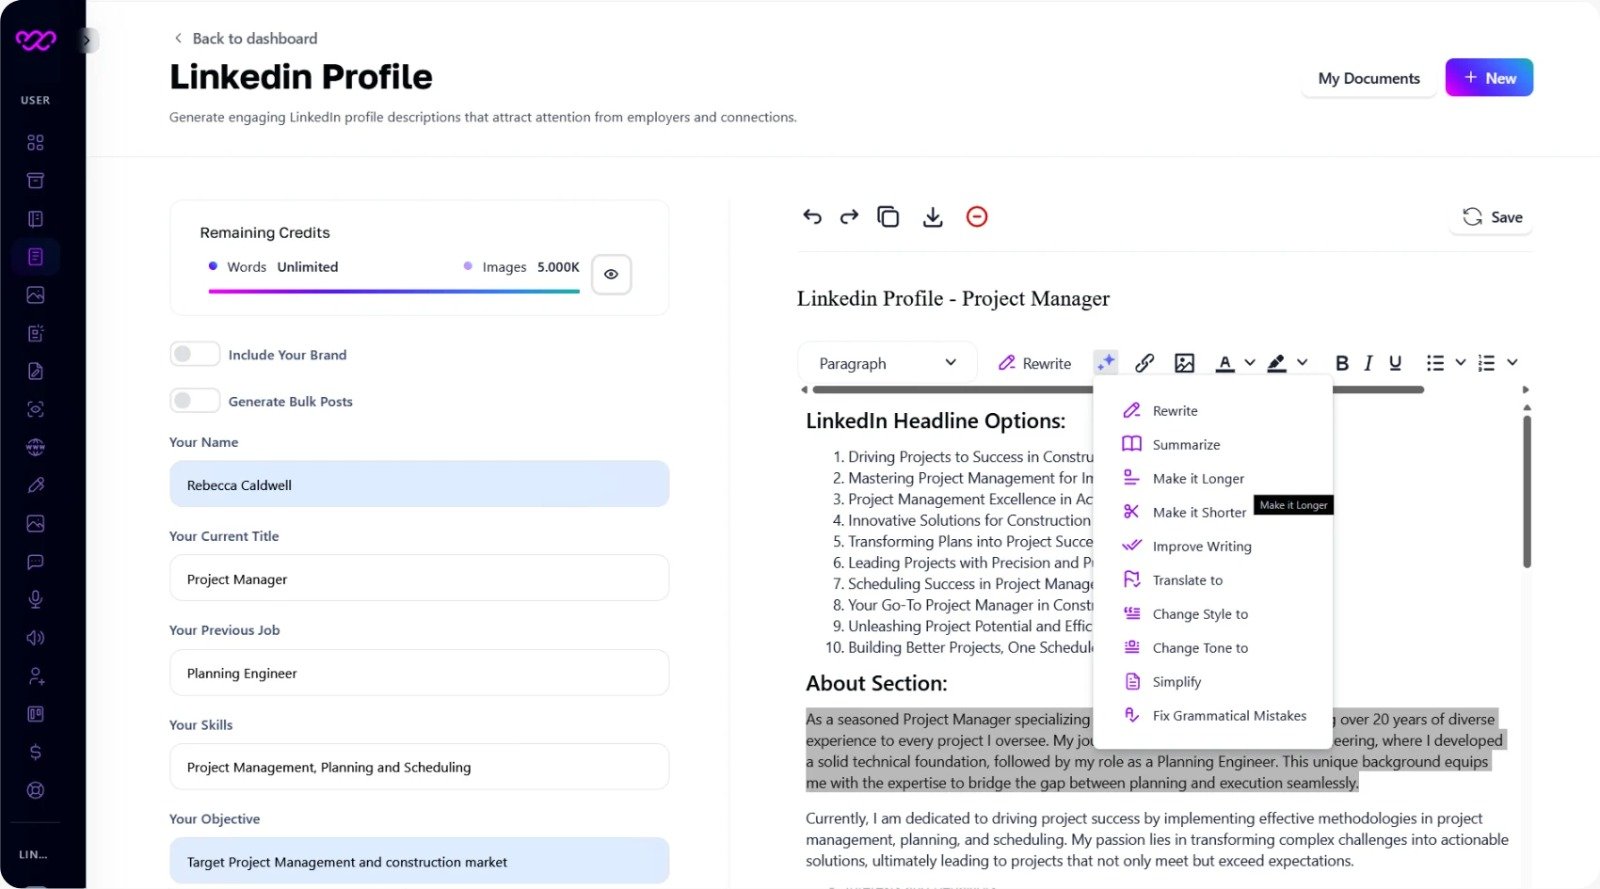Toggle underline formatting
This screenshot has height=889, width=1600.
(x=1395, y=362)
